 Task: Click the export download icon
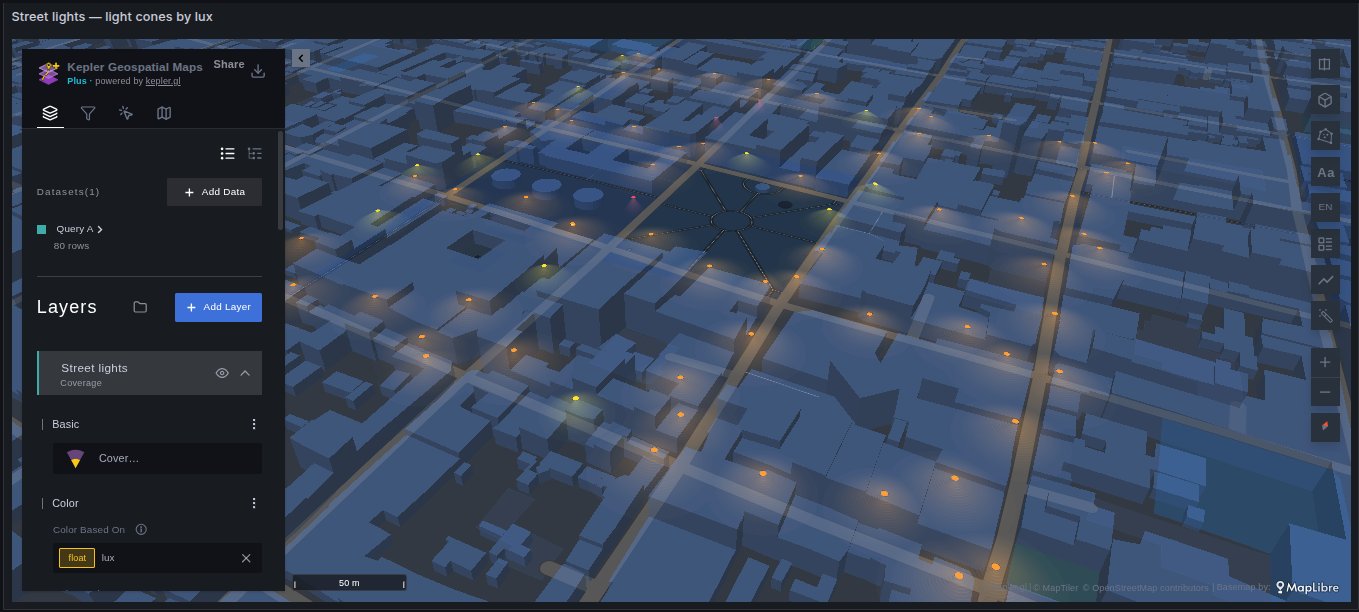(258, 71)
